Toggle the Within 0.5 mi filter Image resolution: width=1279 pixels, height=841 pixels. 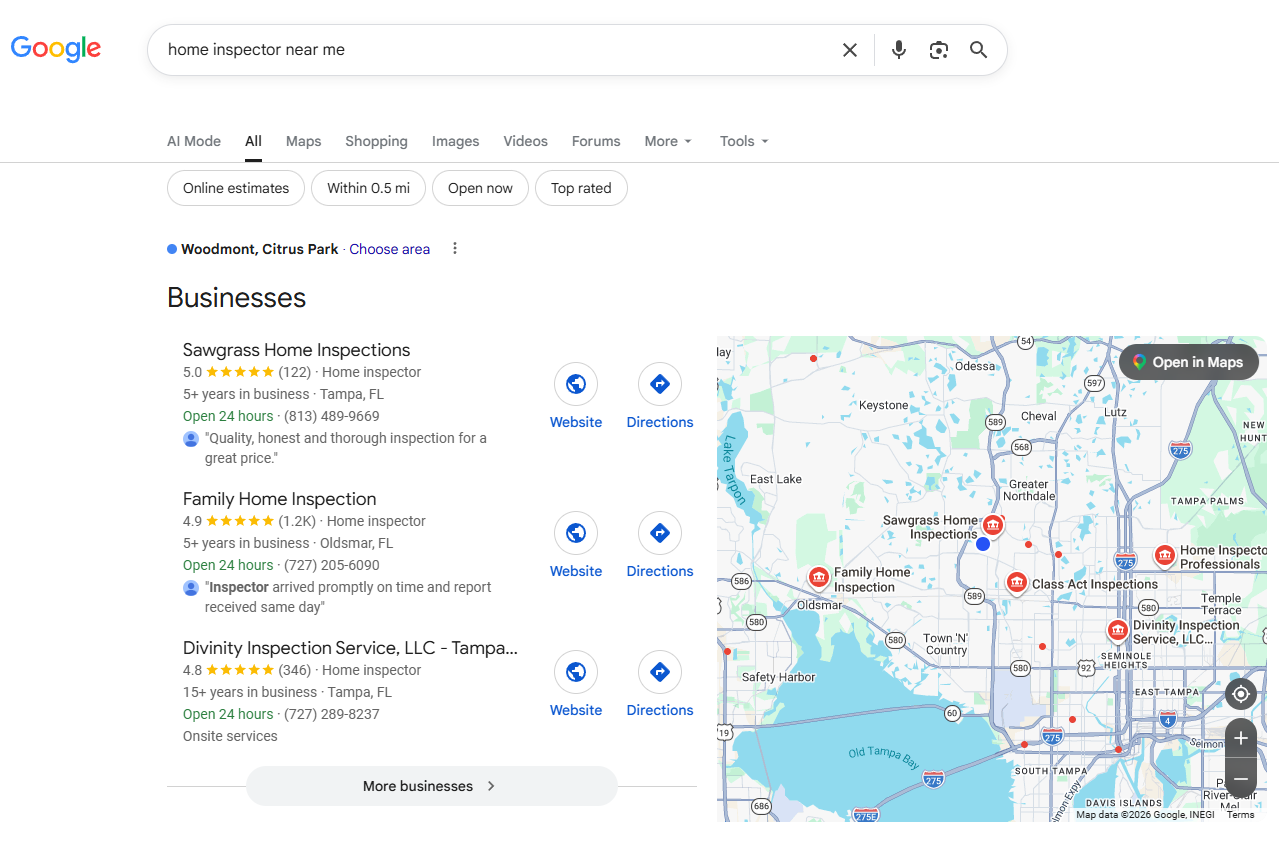coord(369,188)
